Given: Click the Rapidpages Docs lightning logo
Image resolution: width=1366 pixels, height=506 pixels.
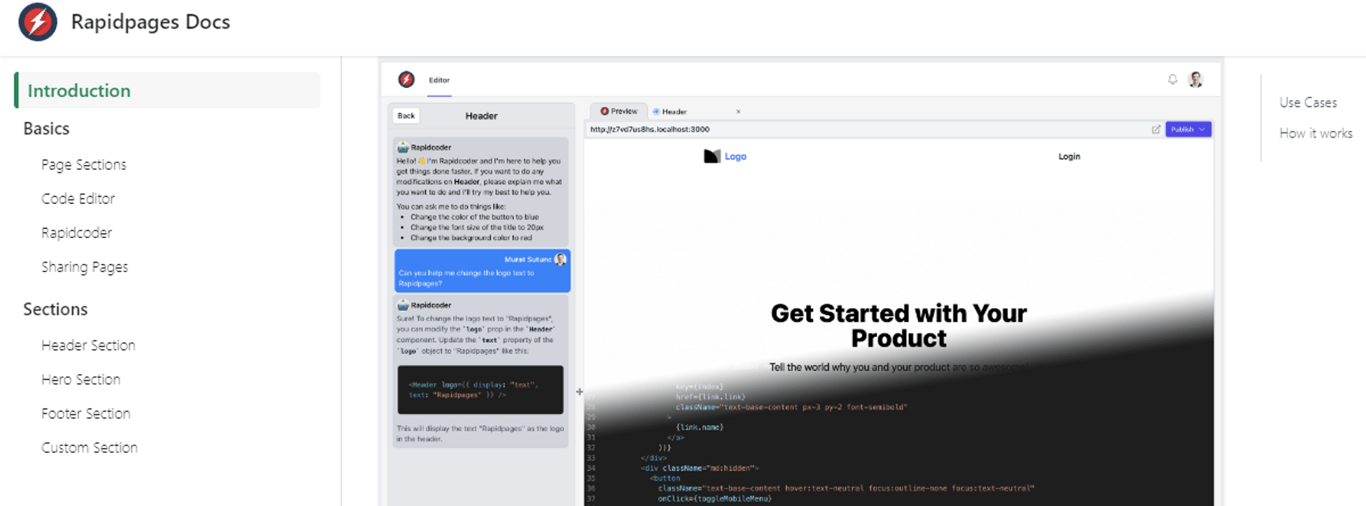Looking at the screenshot, I should pos(38,22).
